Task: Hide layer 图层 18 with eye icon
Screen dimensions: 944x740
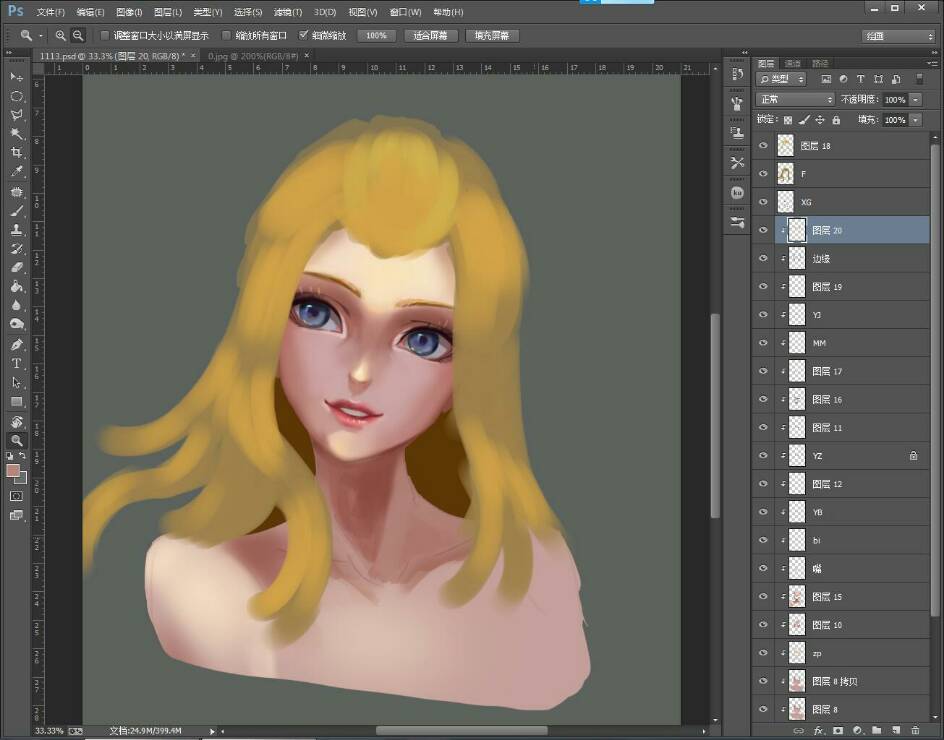Action: [x=763, y=146]
